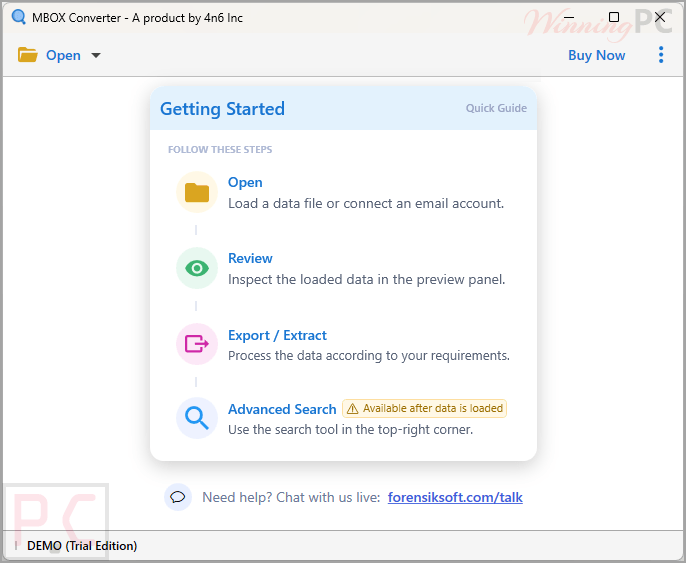Click the 'FOLLOW THESE STEPS' label
Screen dimensions: 686x563
[x=220, y=150]
